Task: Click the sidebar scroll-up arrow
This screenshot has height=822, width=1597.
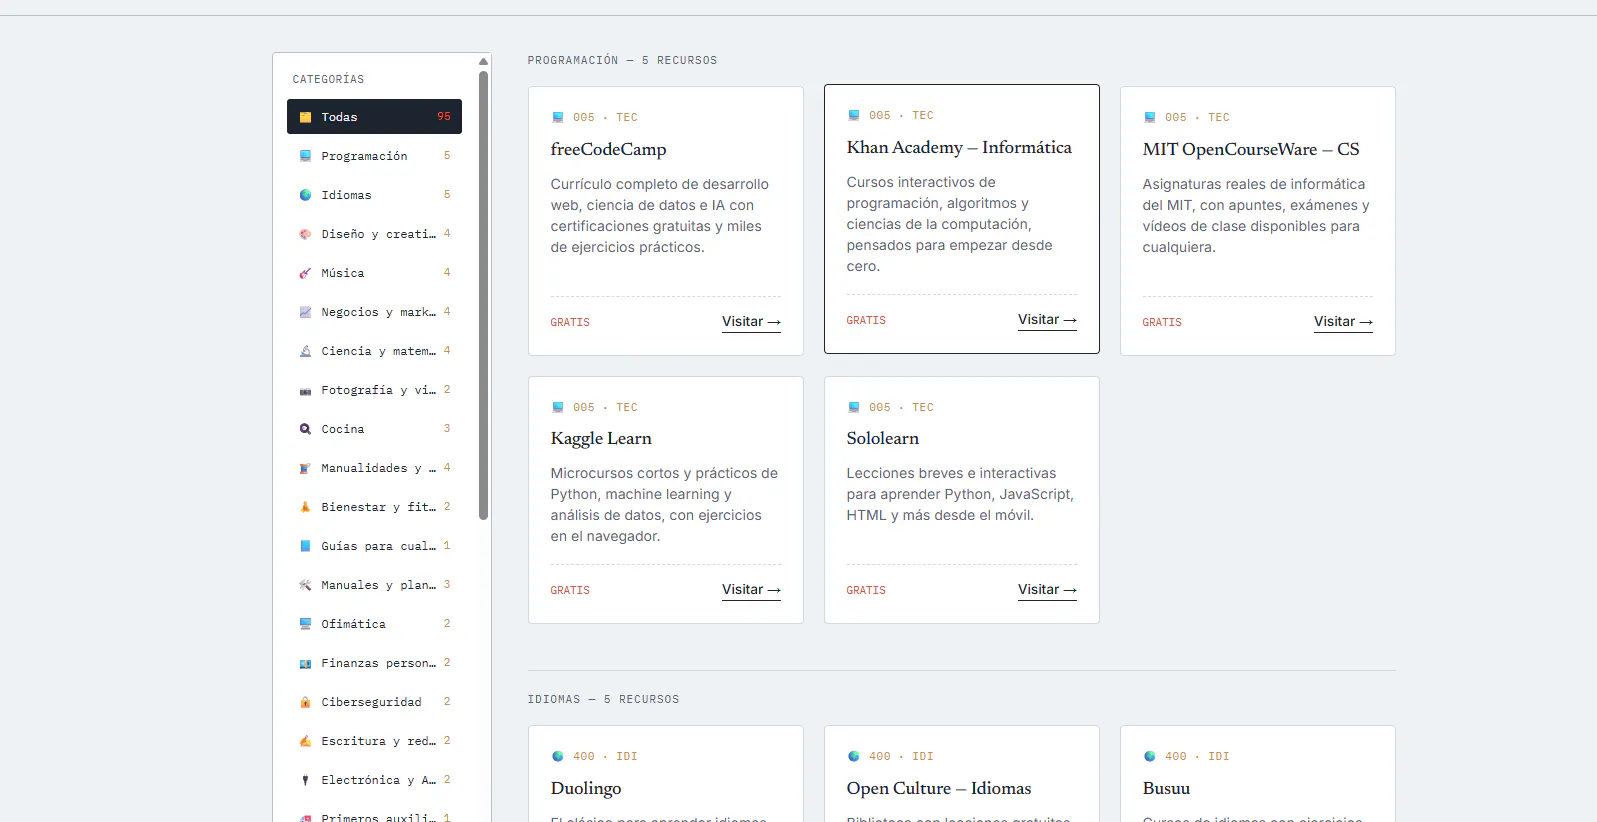Action: click(x=484, y=61)
